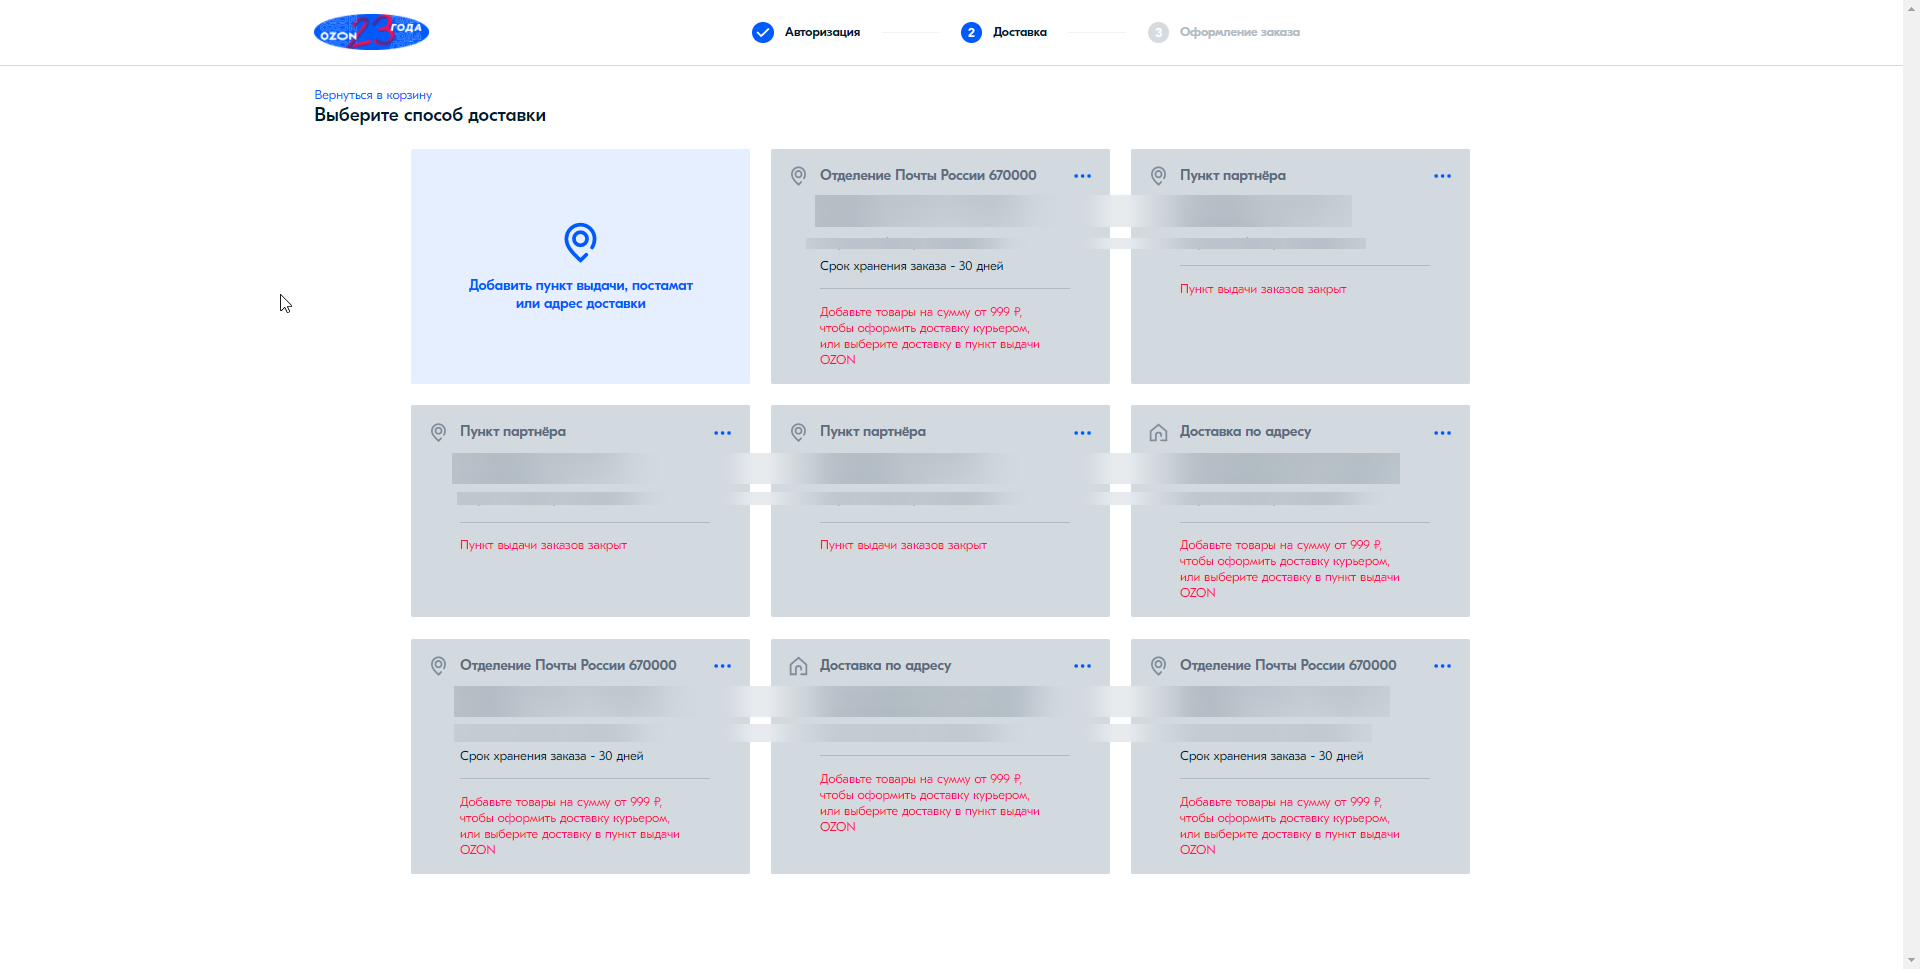Open three-dot menu of bottom-left Почта России card
The height and width of the screenshot is (969, 1920).
coord(722,666)
